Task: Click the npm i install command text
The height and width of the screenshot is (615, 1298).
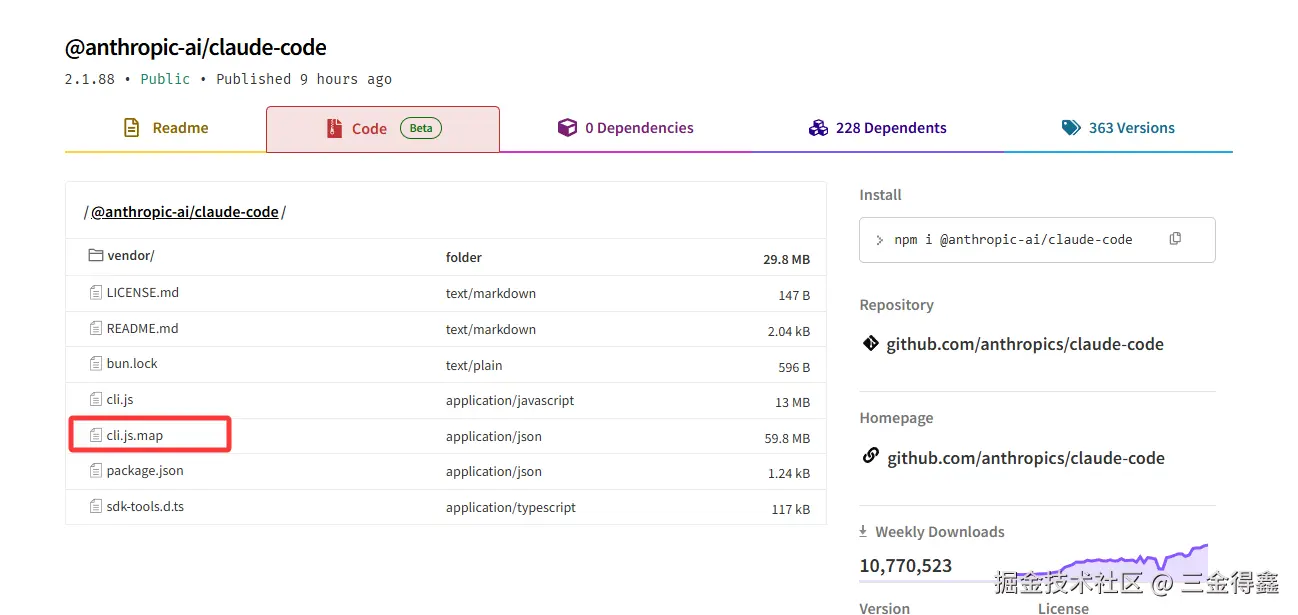Action: [x=1013, y=240]
